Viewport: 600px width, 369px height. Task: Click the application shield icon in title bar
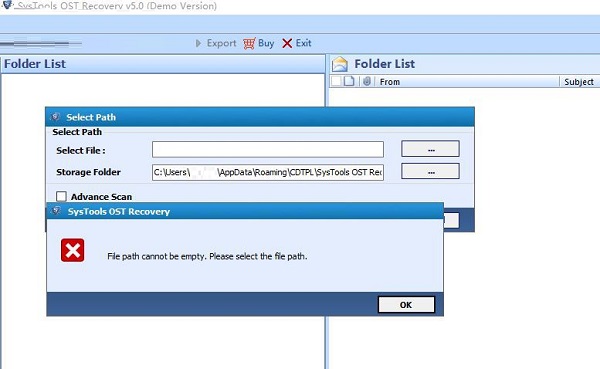tap(7, 5)
